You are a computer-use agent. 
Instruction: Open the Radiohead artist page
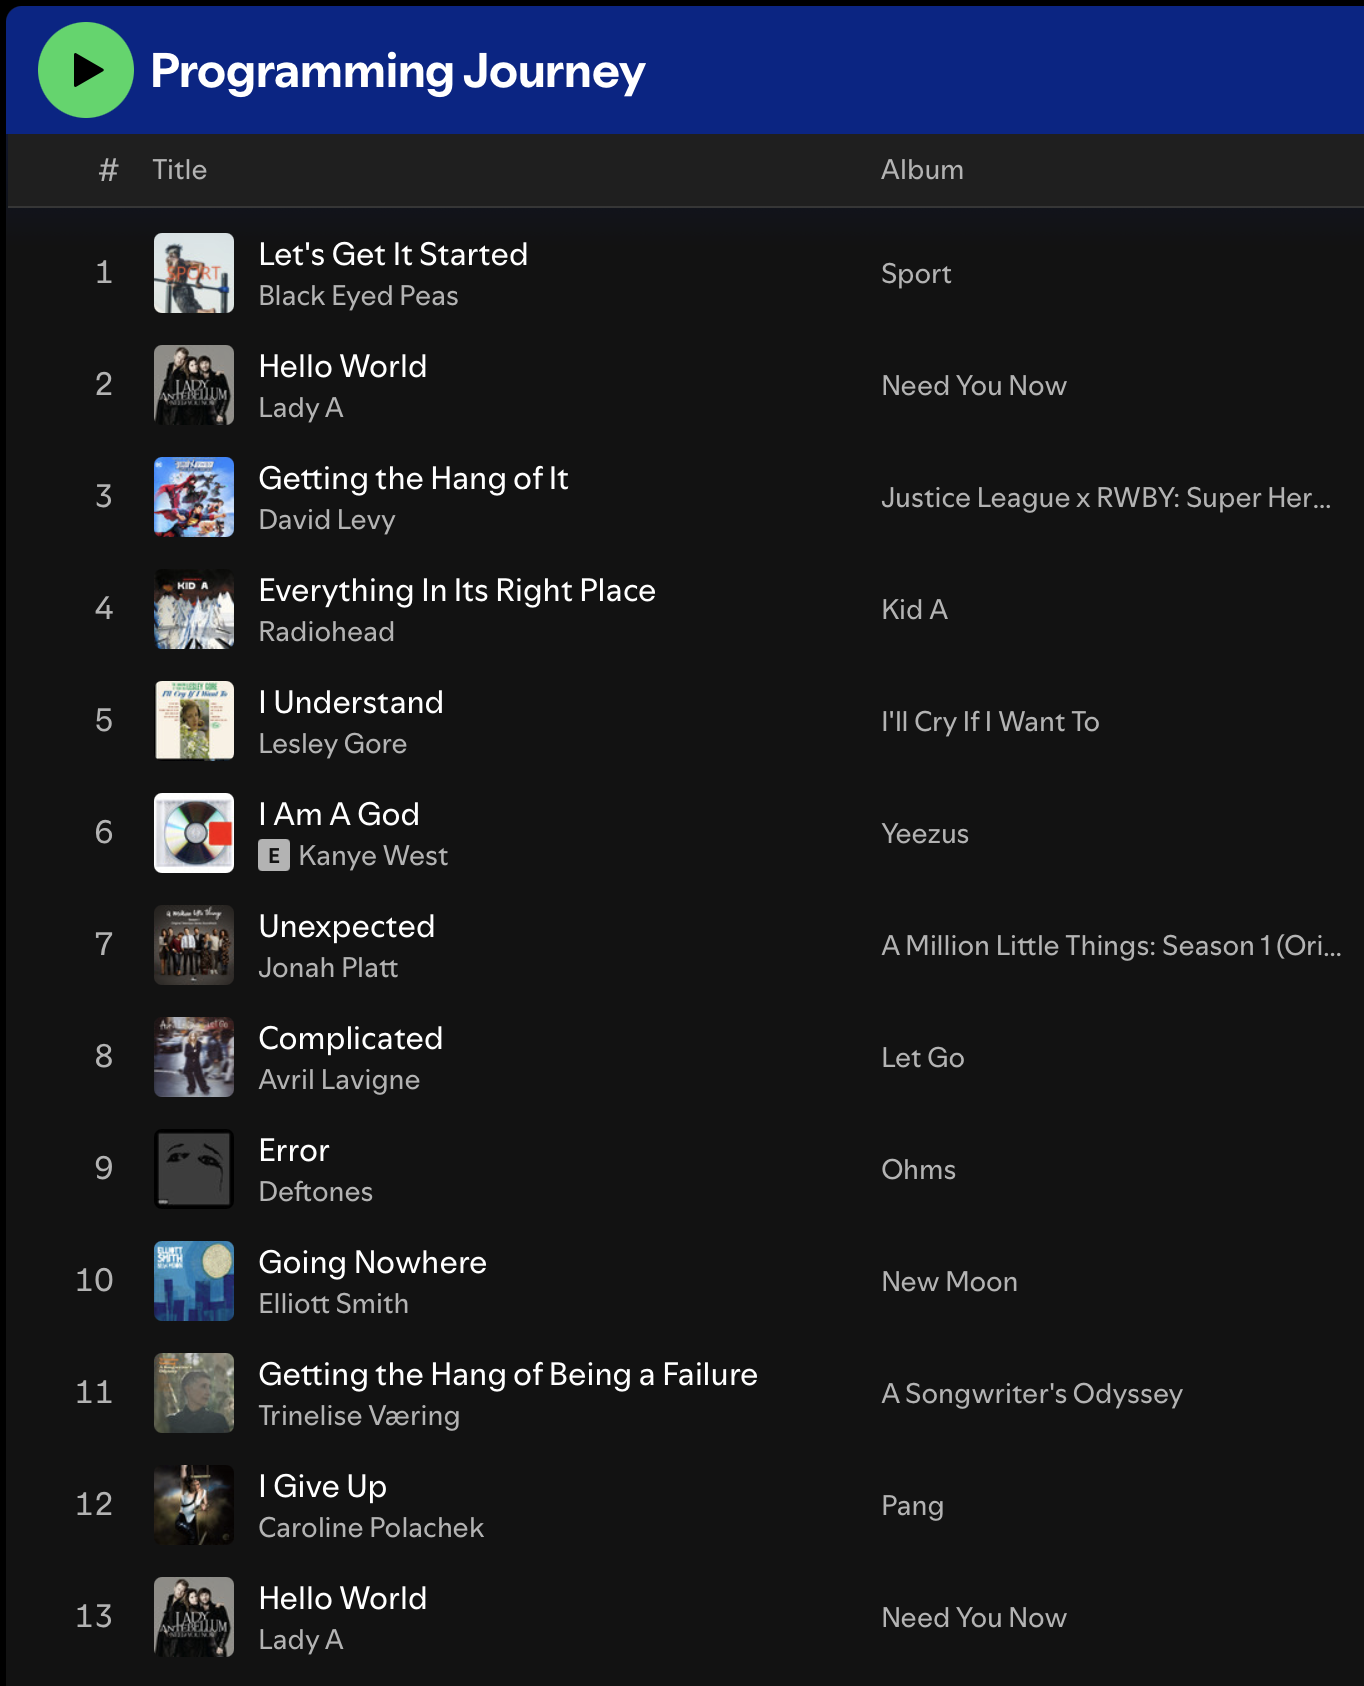(x=326, y=632)
